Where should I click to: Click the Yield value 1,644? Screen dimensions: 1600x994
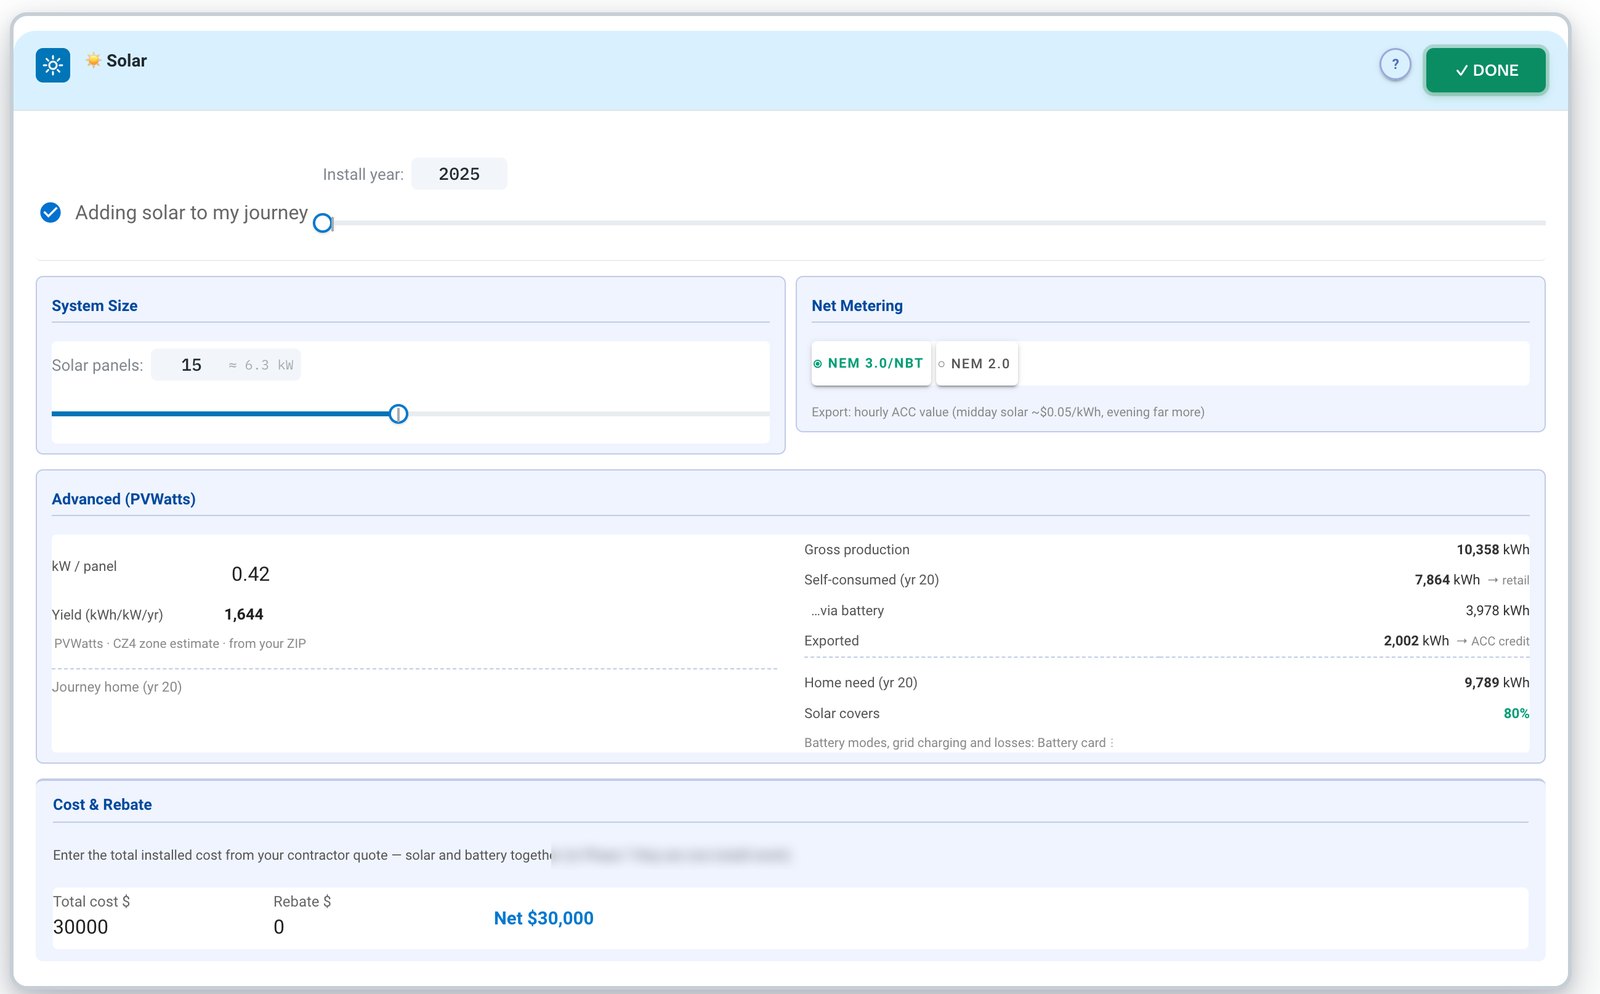pyautogui.click(x=244, y=614)
